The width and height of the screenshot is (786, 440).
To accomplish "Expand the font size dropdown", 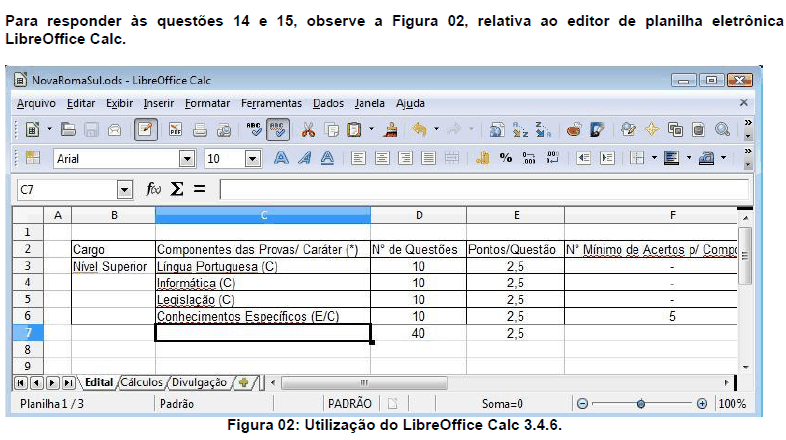I will [252, 158].
